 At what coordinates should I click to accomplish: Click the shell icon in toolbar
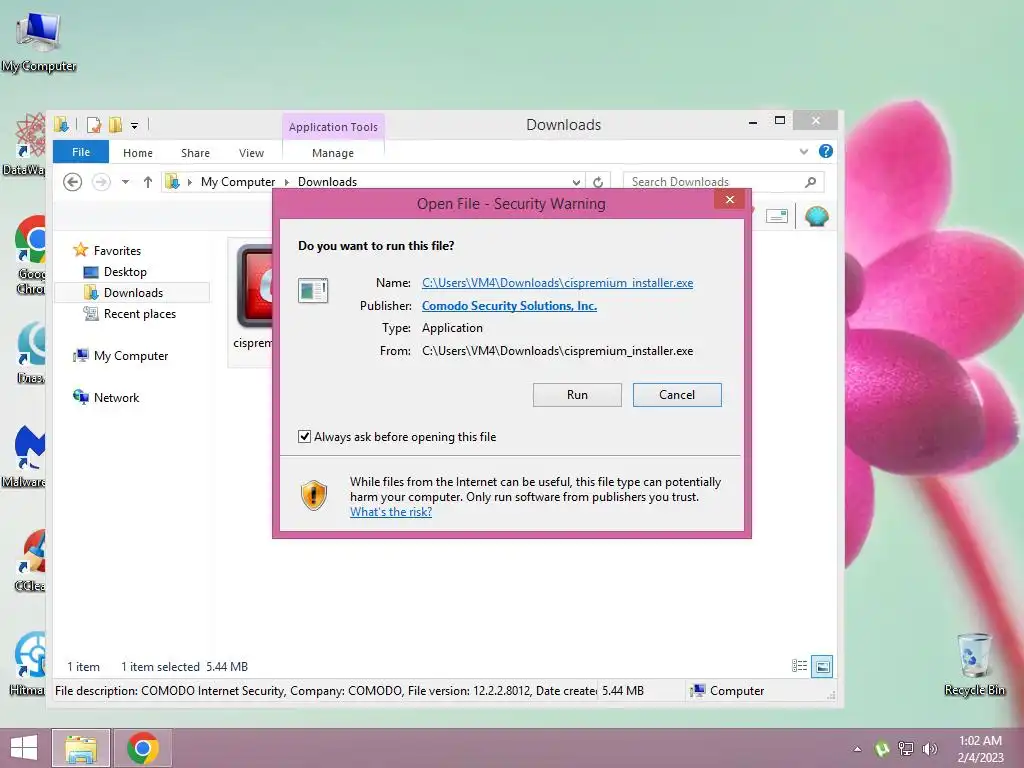point(816,216)
